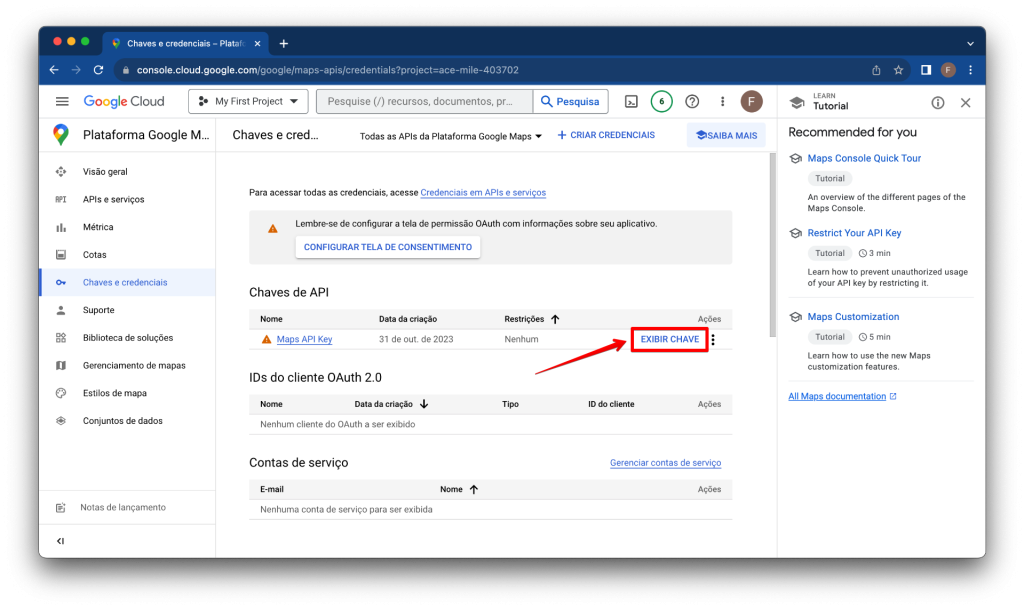Open more actions for Maps API Key
The height and width of the screenshot is (609, 1024).
(x=713, y=339)
